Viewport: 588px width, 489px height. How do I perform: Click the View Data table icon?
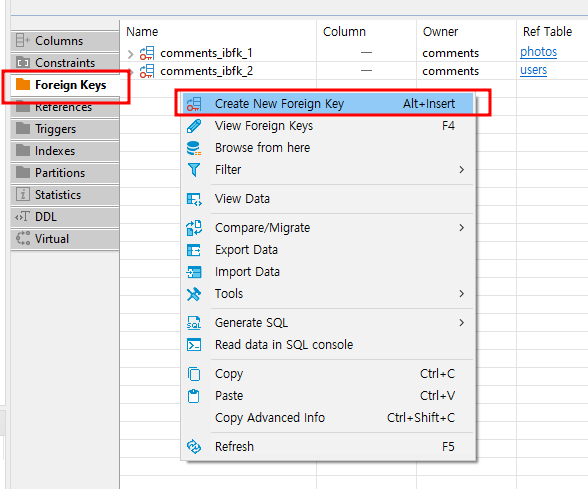tap(194, 199)
